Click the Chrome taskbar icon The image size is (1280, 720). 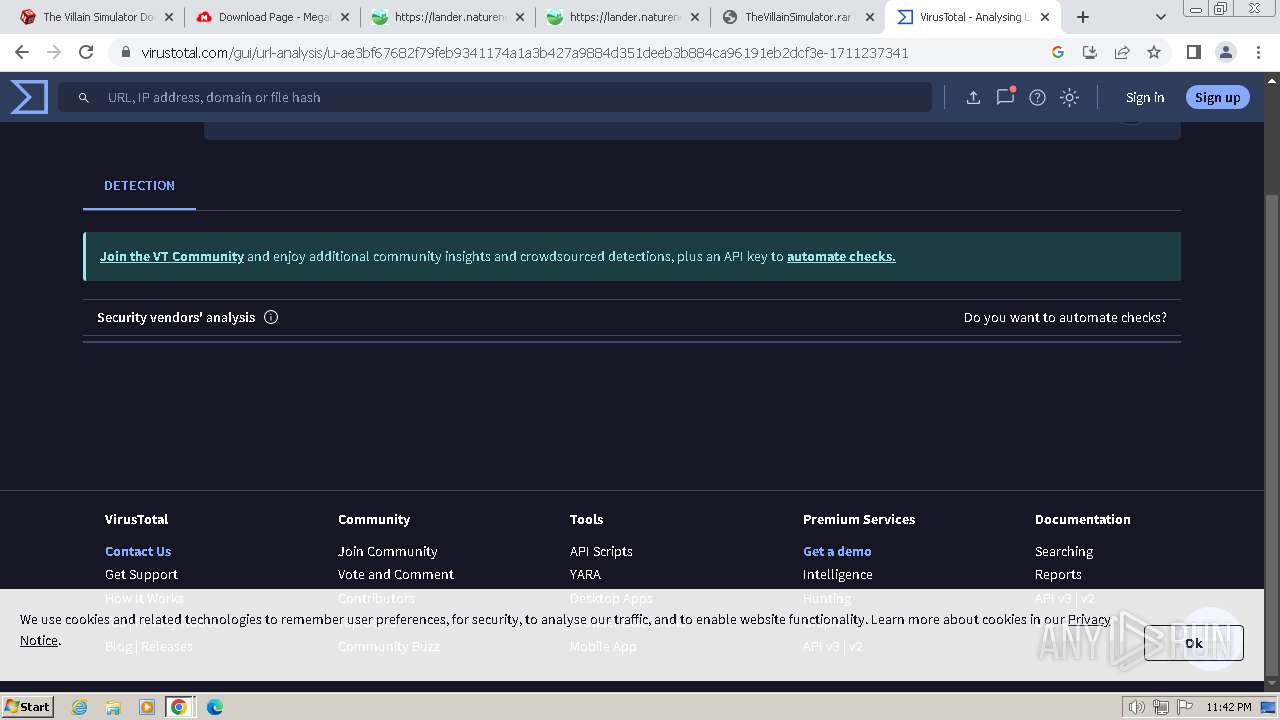click(x=179, y=707)
